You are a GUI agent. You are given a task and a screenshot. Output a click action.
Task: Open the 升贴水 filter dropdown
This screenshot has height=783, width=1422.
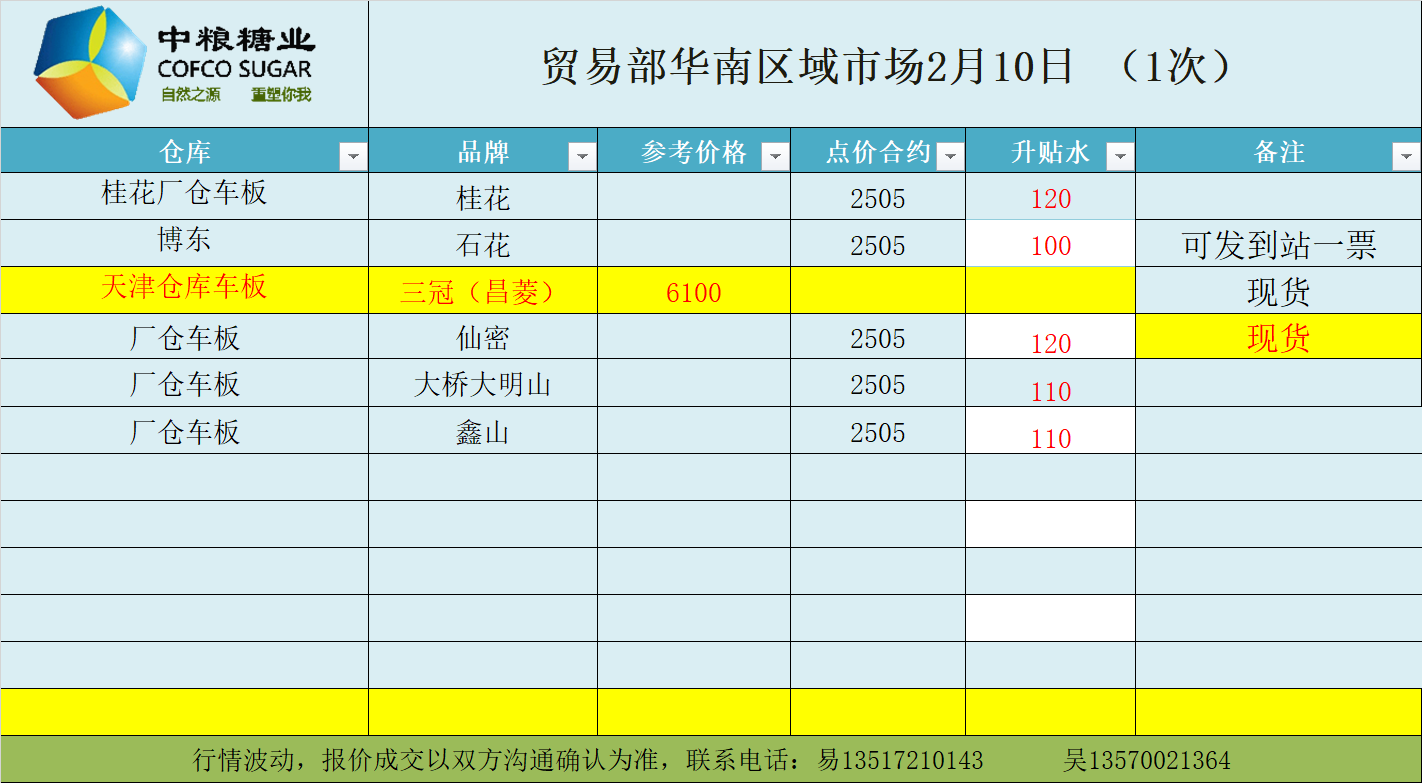pyautogui.click(x=1120, y=156)
